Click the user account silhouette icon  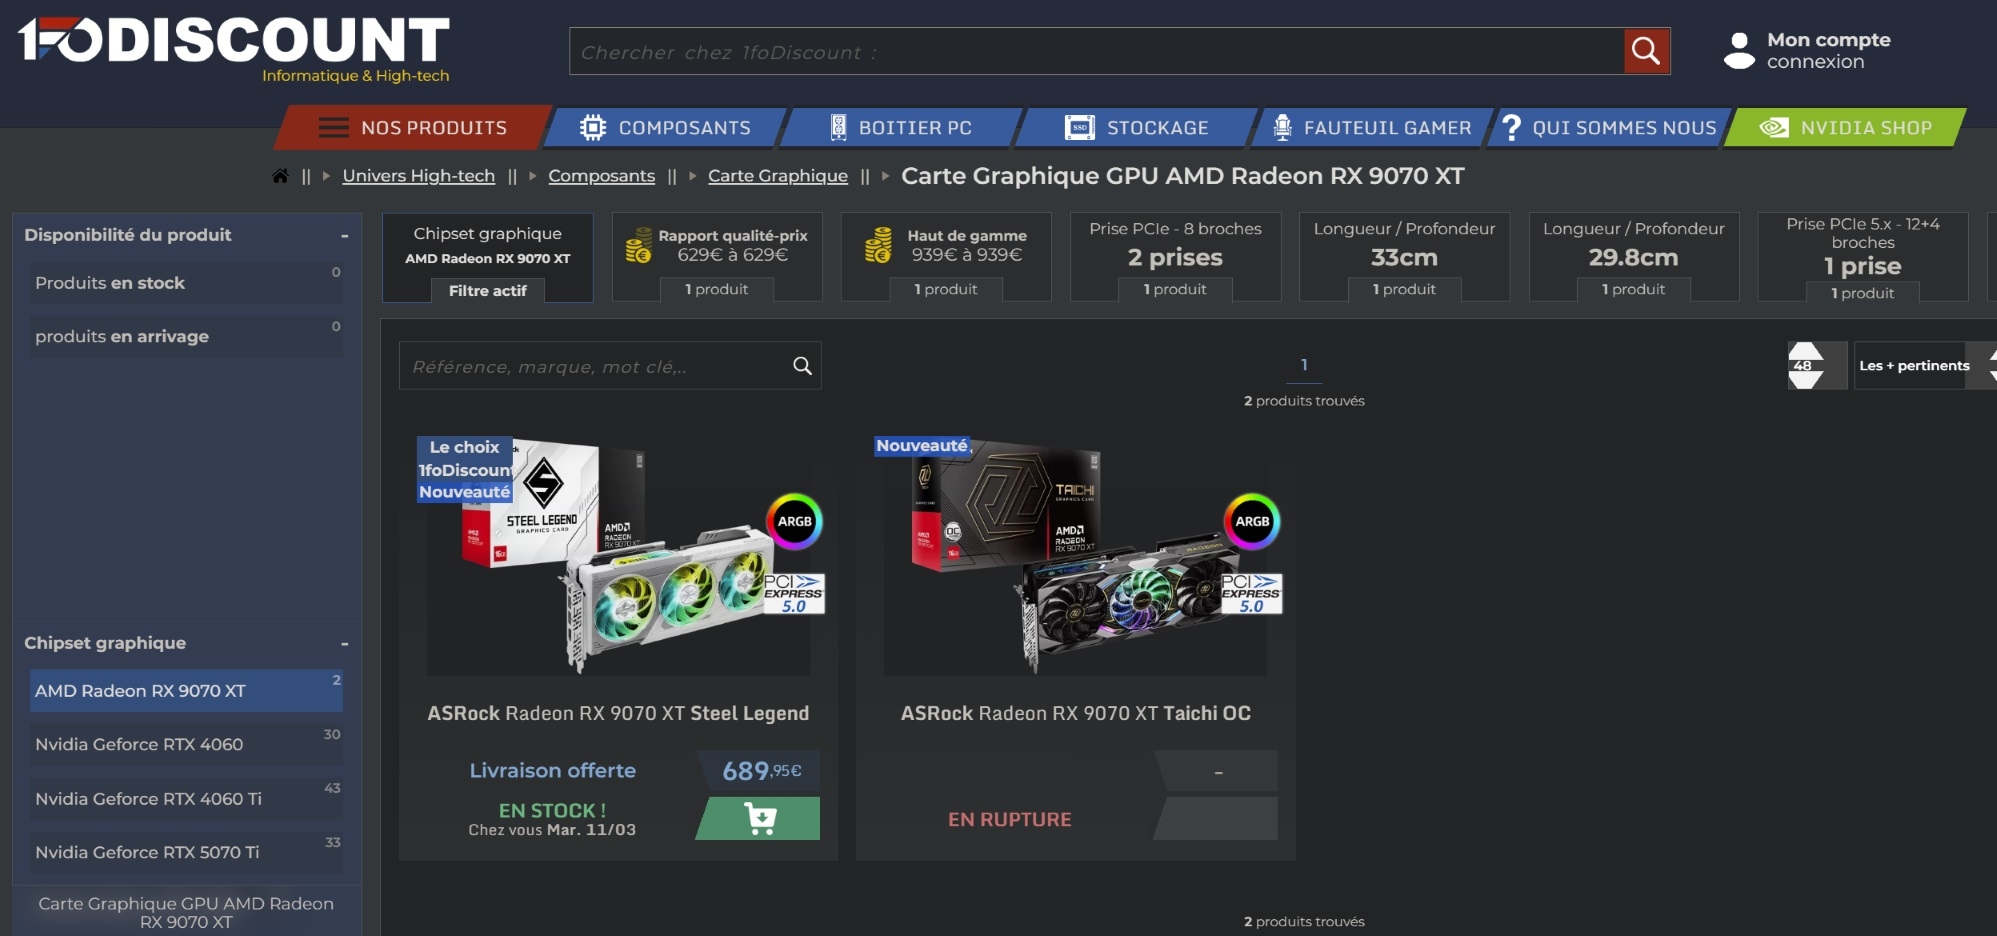click(1739, 51)
